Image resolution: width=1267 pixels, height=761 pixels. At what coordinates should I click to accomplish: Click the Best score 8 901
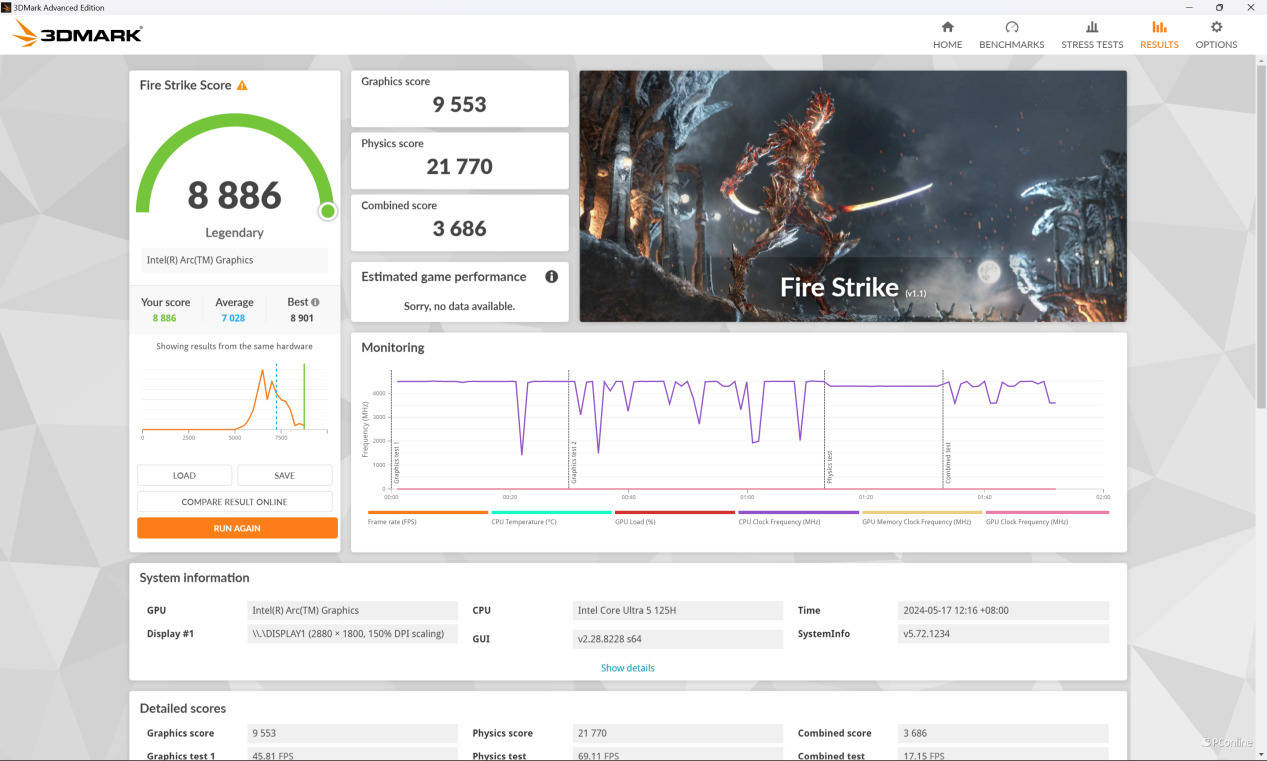[301, 318]
